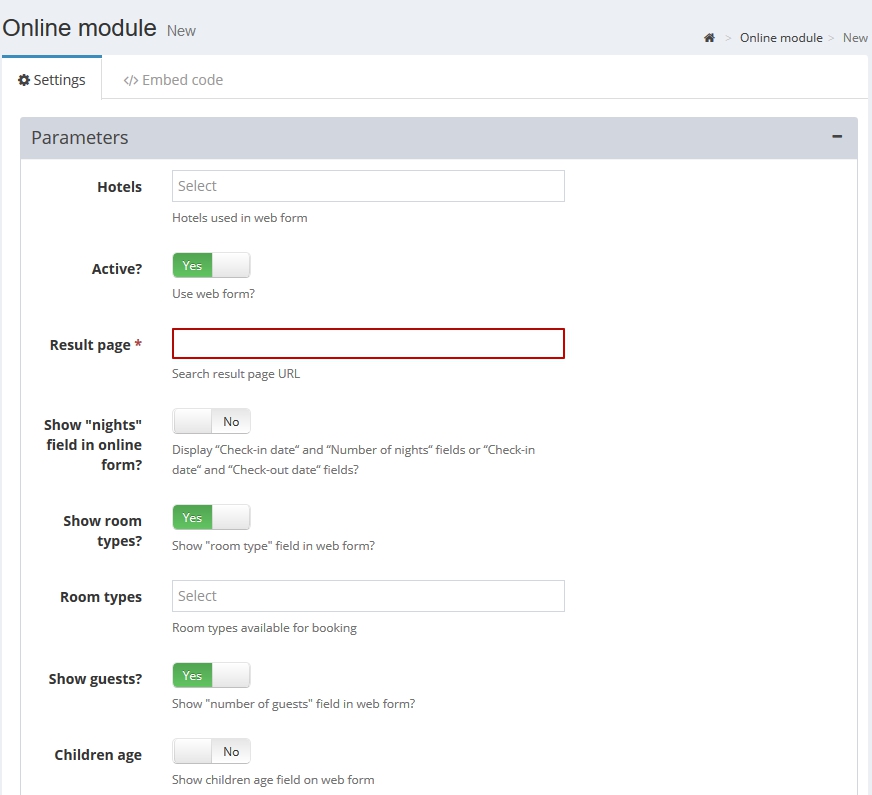Click the gear icon on Settings tab
The image size is (872, 795).
(24, 80)
